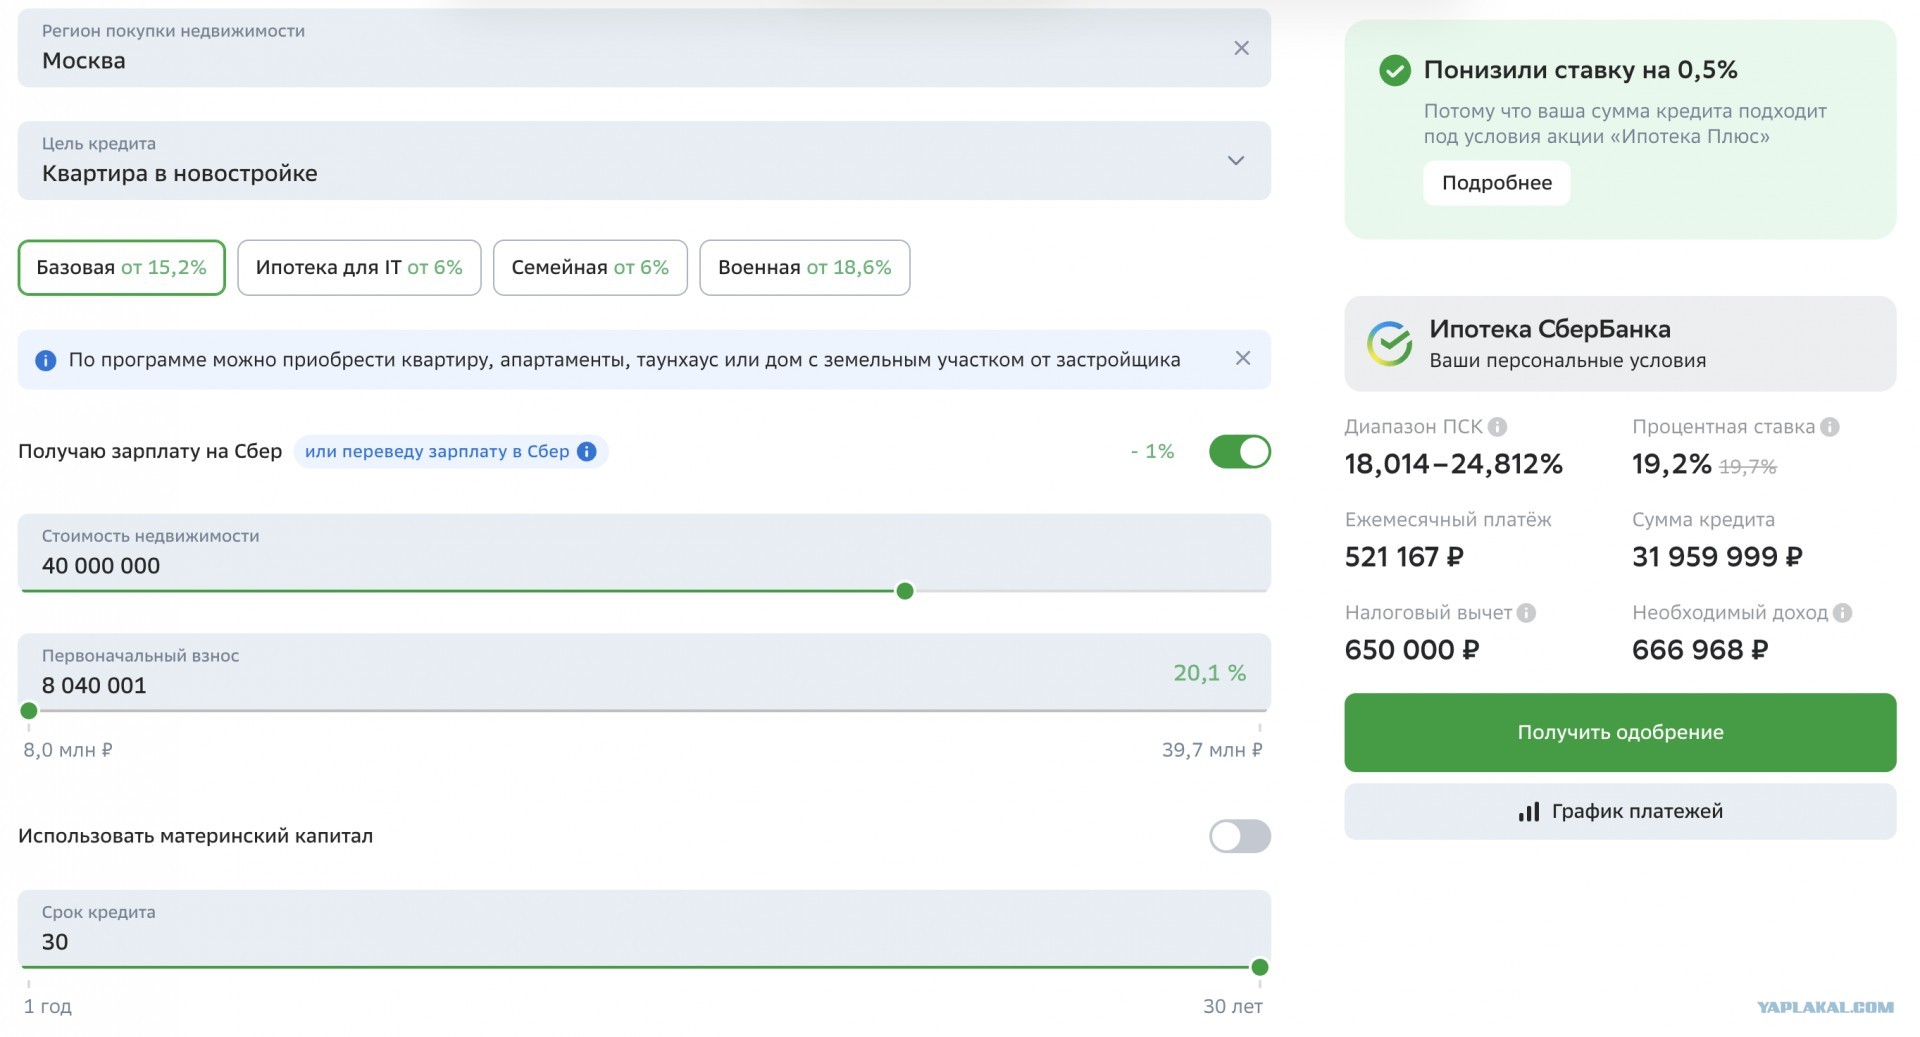Click the '39,7 млн ₽' slider maximum label

[x=1212, y=750]
